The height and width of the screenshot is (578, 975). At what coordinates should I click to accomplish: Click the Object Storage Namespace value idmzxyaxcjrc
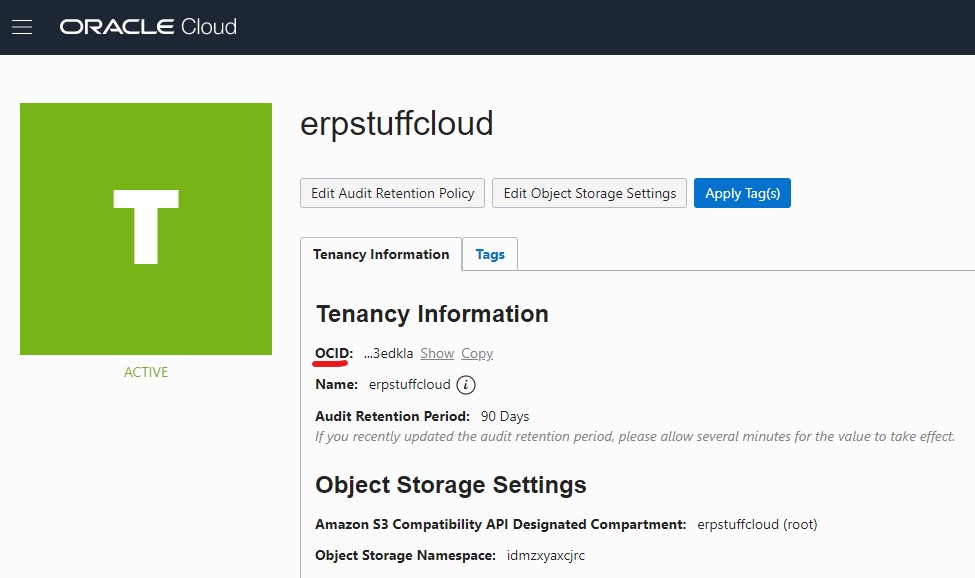546,555
